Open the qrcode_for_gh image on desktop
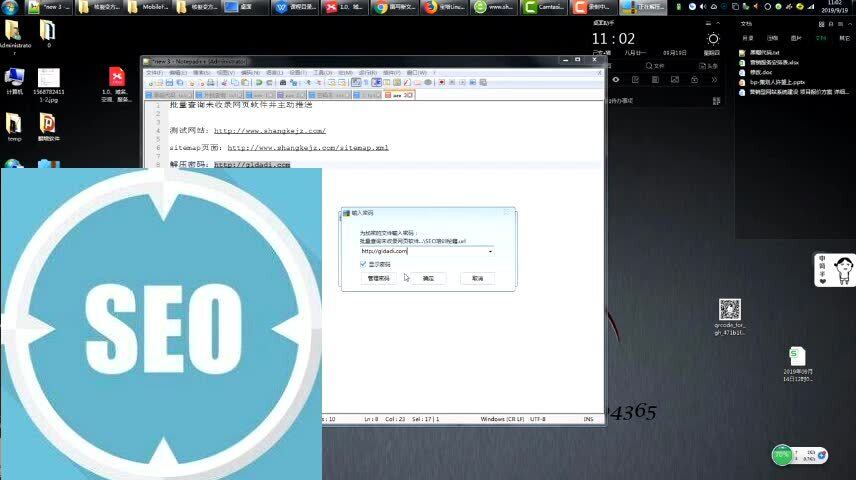Image resolution: width=856 pixels, height=480 pixels. click(730, 317)
